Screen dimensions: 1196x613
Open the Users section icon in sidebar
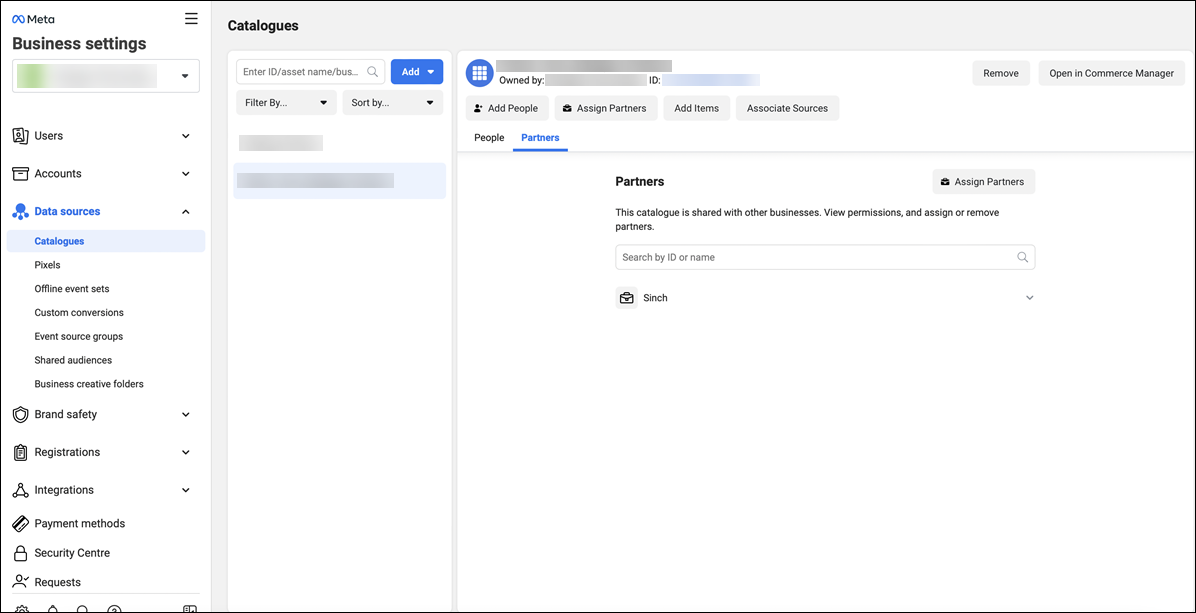pos(21,135)
